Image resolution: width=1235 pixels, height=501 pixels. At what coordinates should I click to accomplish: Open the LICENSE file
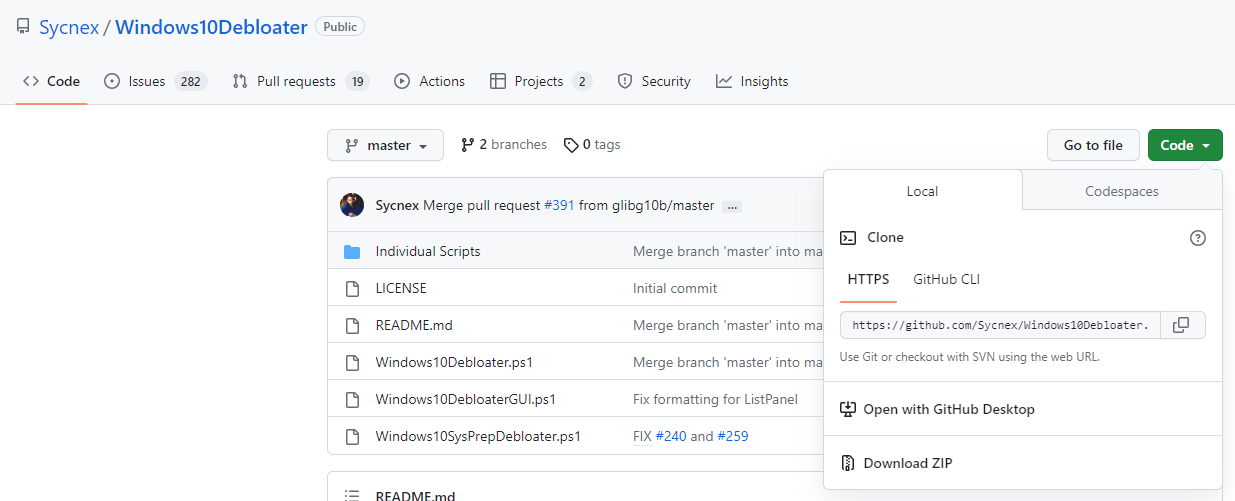coord(401,288)
